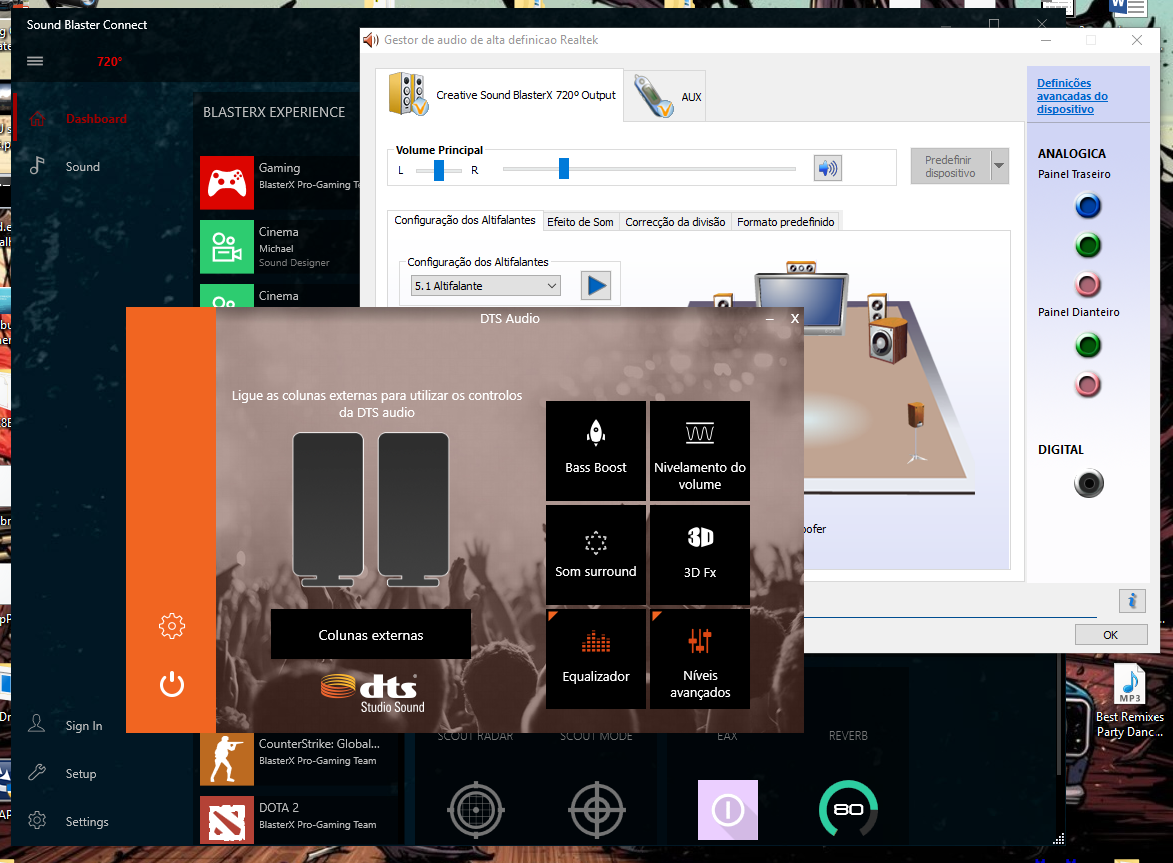Minimize the DTS Audio window
Image resolution: width=1173 pixels, height=863 pixels.
coord(770,319)
